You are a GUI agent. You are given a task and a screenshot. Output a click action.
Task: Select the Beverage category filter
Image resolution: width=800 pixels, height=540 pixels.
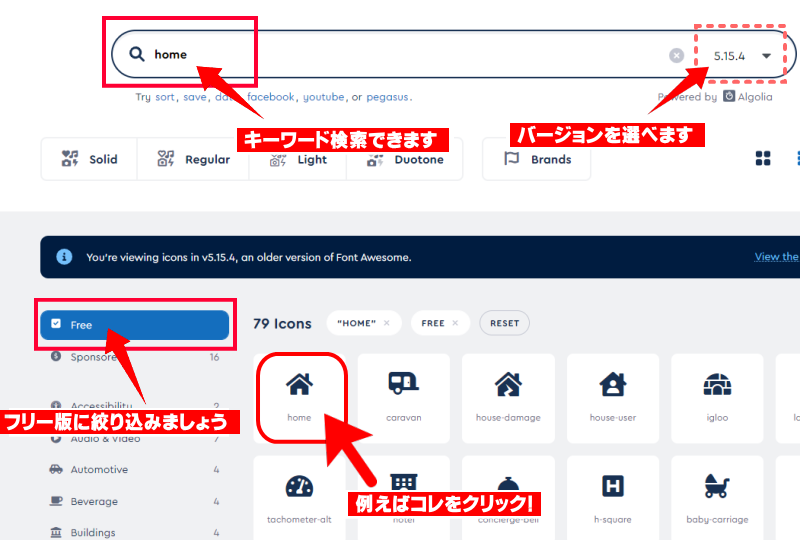[x=135, y=501]
